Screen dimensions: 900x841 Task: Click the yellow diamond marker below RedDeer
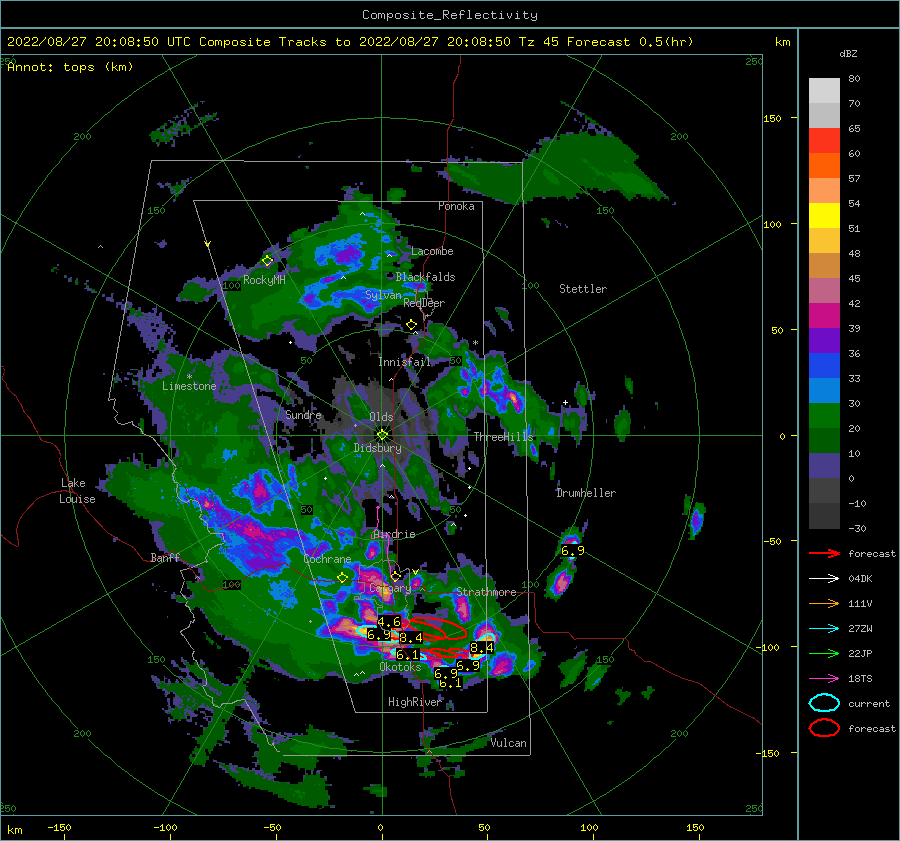(x=411, y=325)
